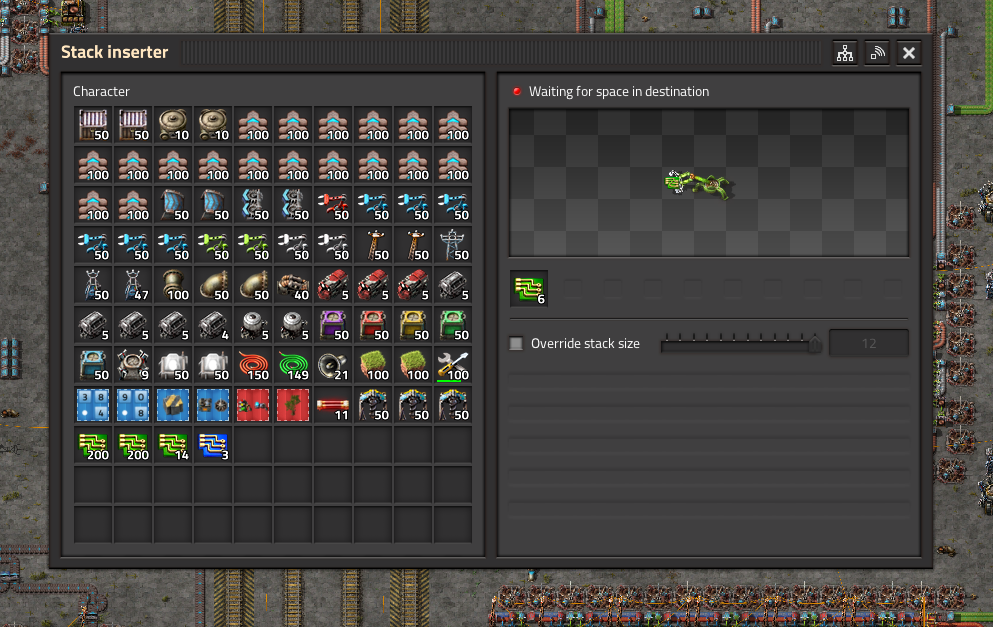This screenshot has height=627, width=993.
Task: Select the yellow storage chest
Action: [x=413, y=324]
